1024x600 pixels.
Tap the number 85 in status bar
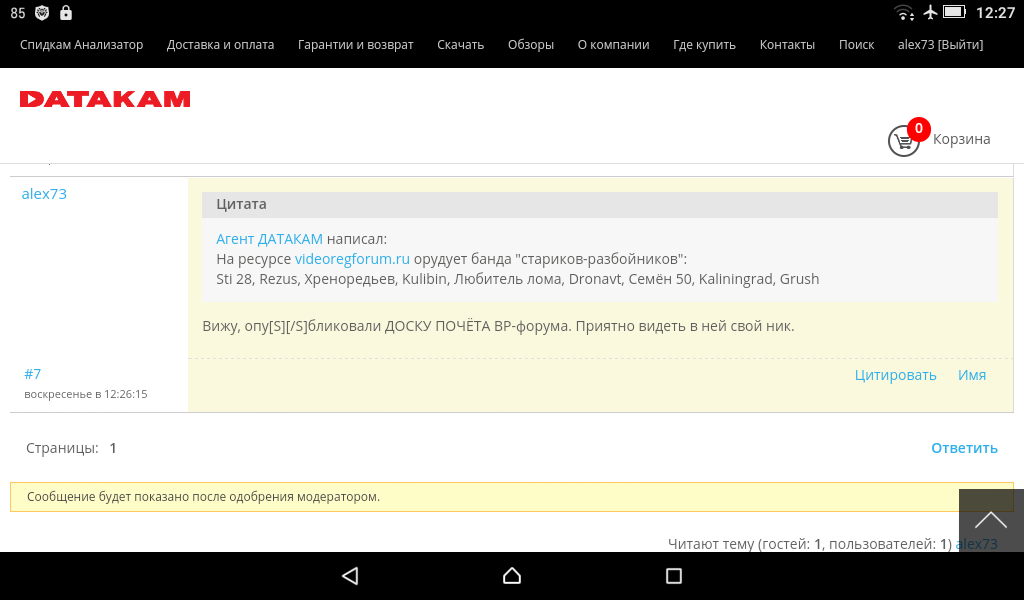tap(18, 13)
